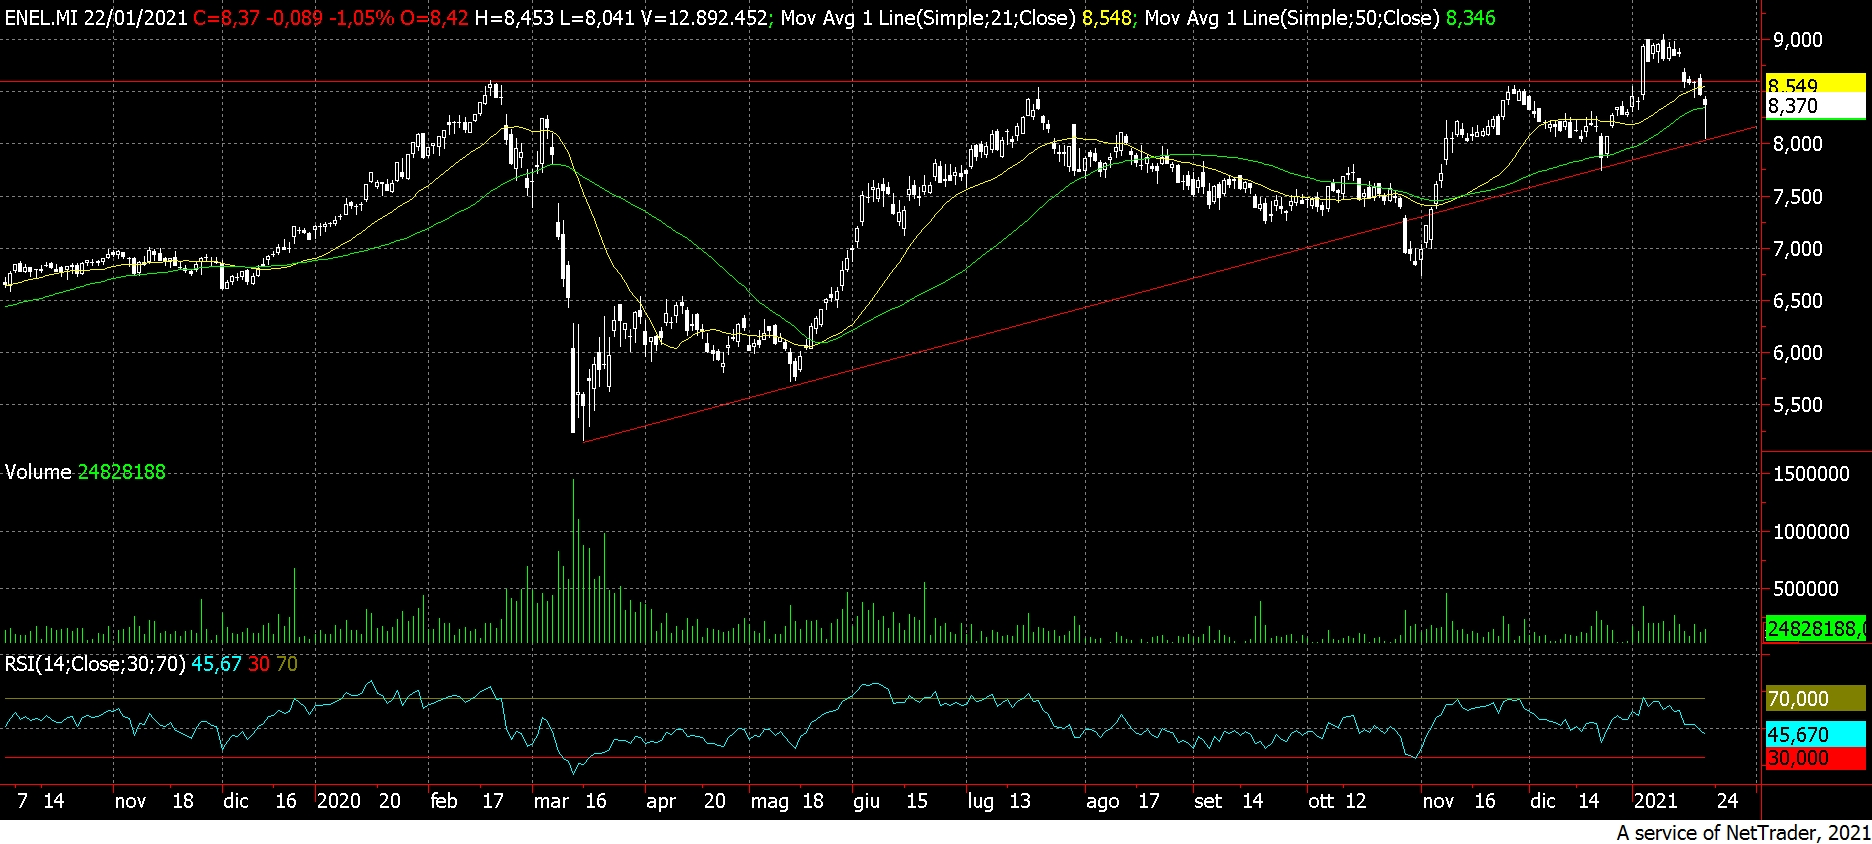
Task: Click the 9,000 price axis label
Action: [1798, 40]
